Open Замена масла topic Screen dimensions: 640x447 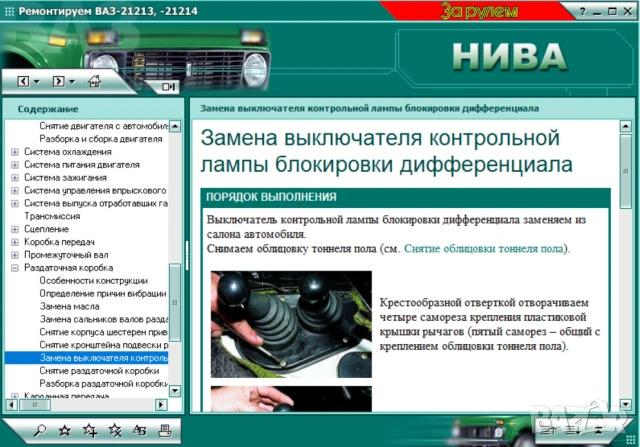tap(69, 306)
